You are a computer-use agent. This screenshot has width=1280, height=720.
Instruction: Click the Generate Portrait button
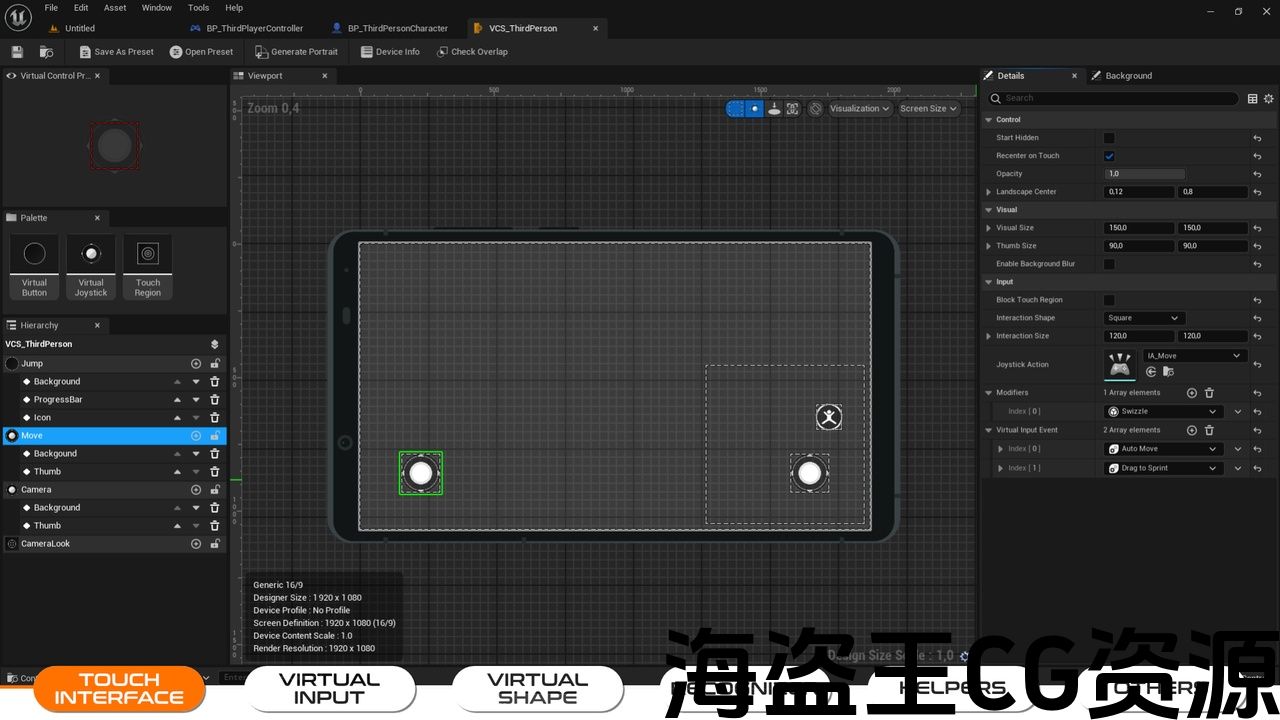297,52
